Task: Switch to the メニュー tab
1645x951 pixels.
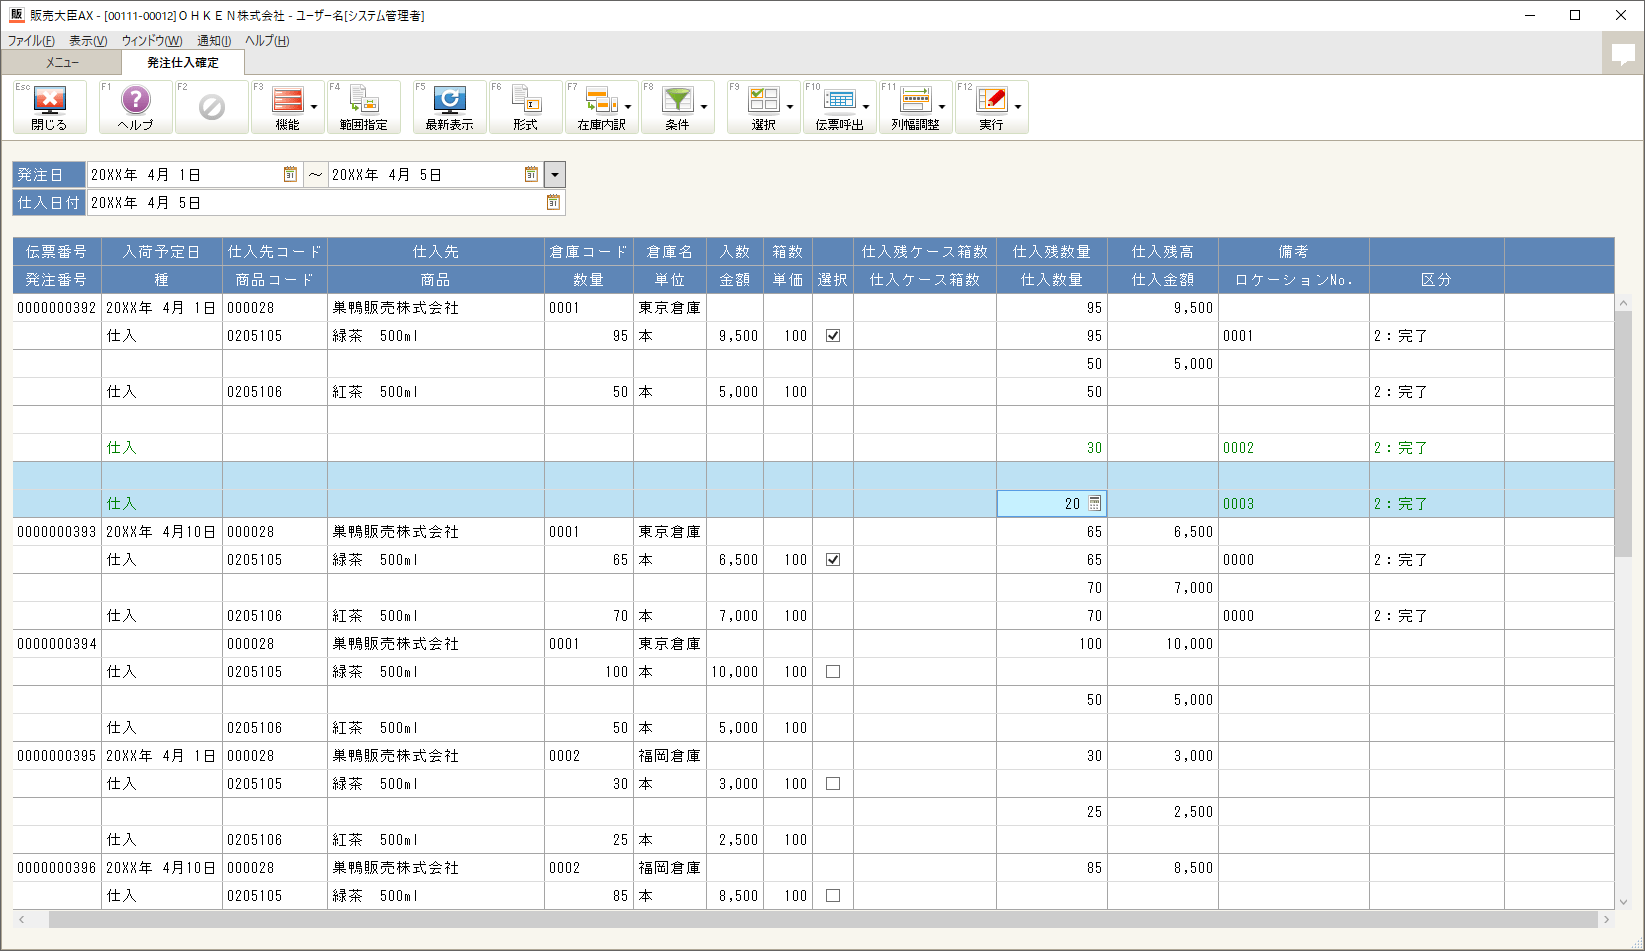Action: click(62, 62)
